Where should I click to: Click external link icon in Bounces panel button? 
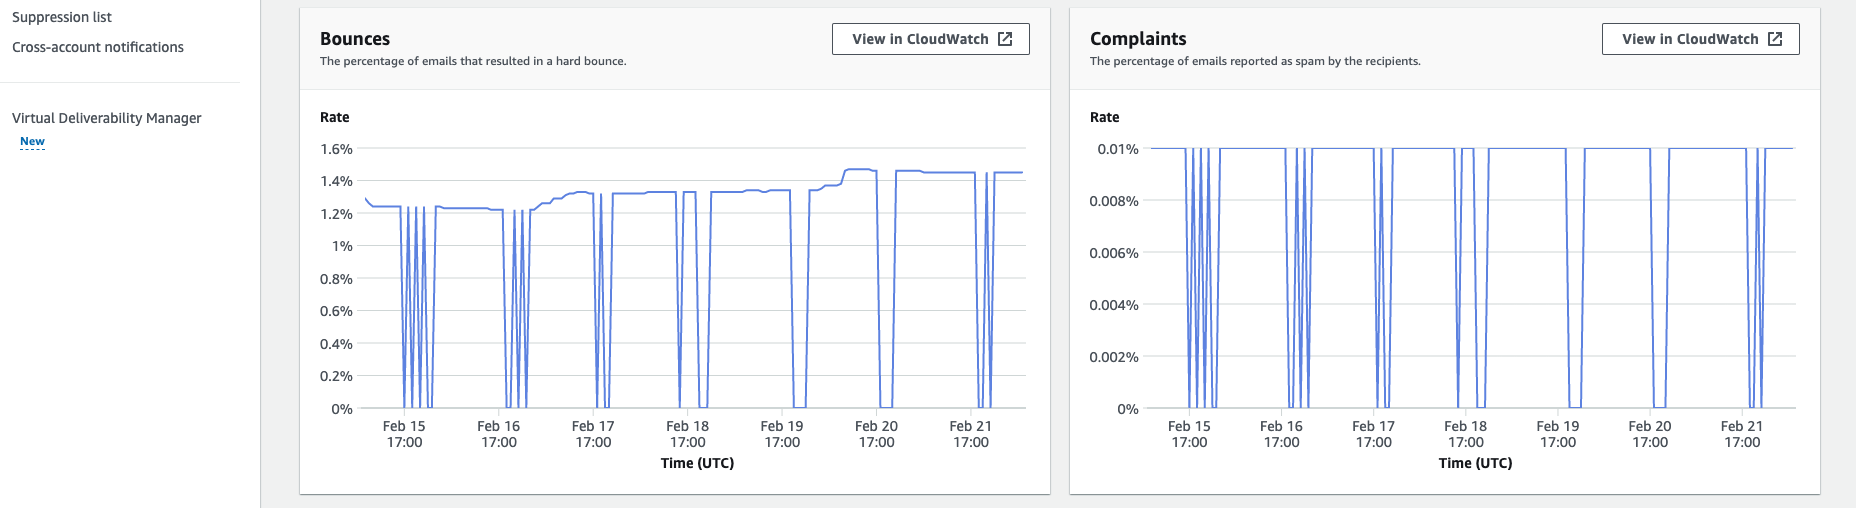pos(1005,39)
